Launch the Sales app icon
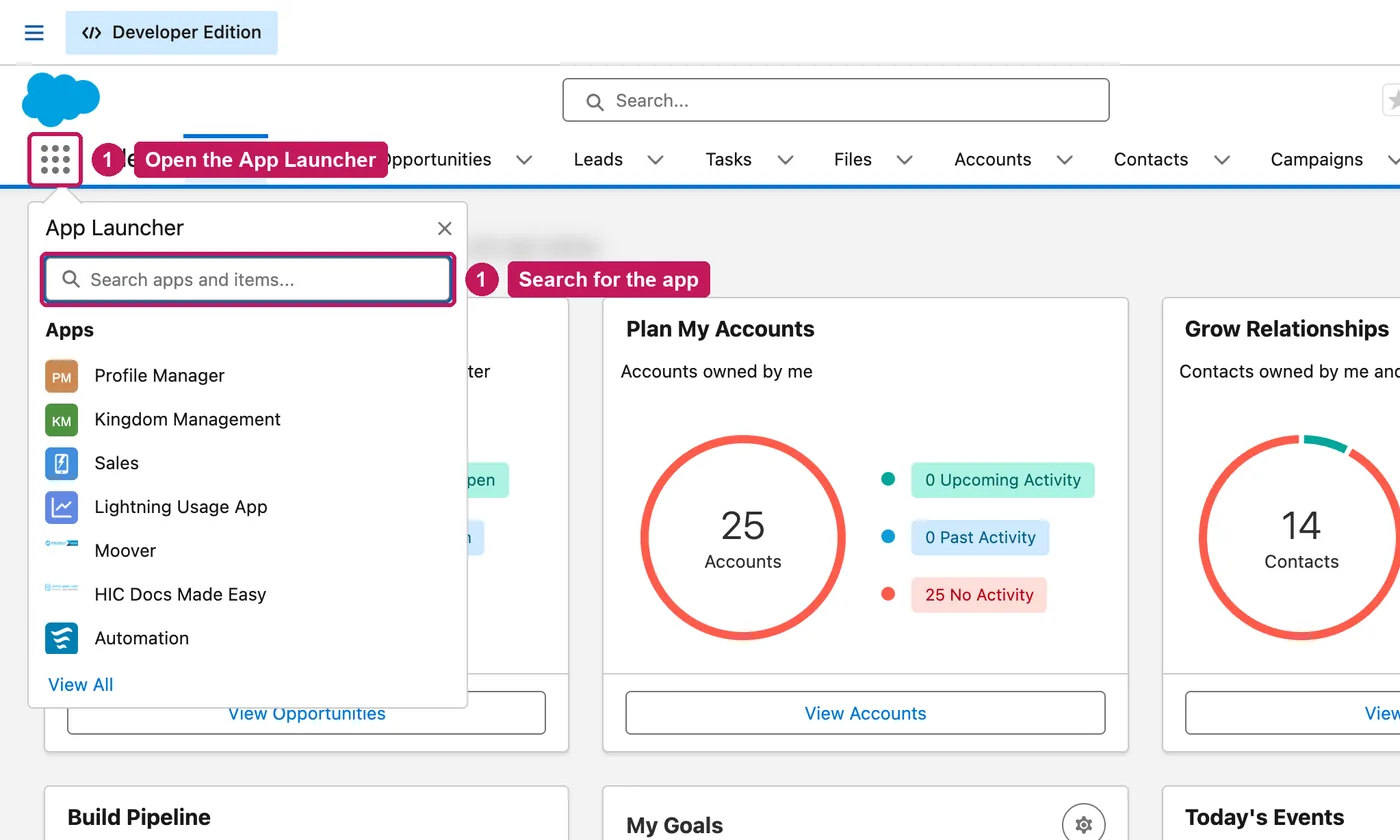The height and width of the screenshot is (840, 1400). click(62, 464)
